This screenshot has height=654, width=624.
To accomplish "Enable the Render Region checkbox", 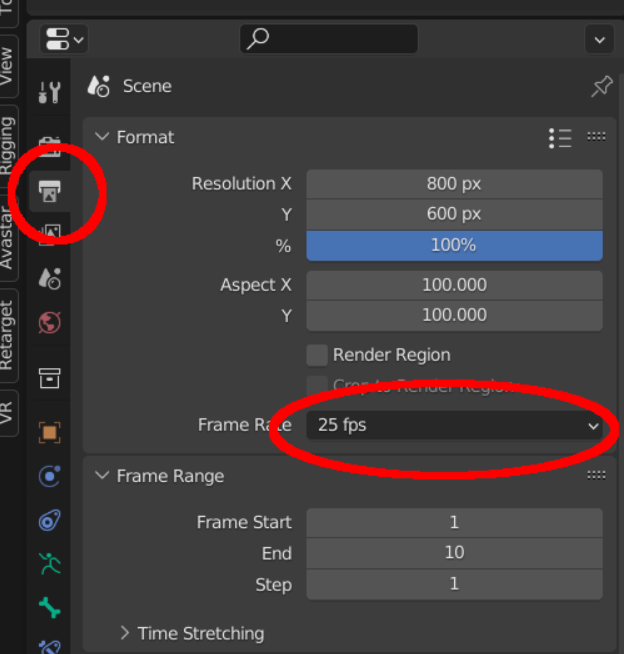I will 317,355.
